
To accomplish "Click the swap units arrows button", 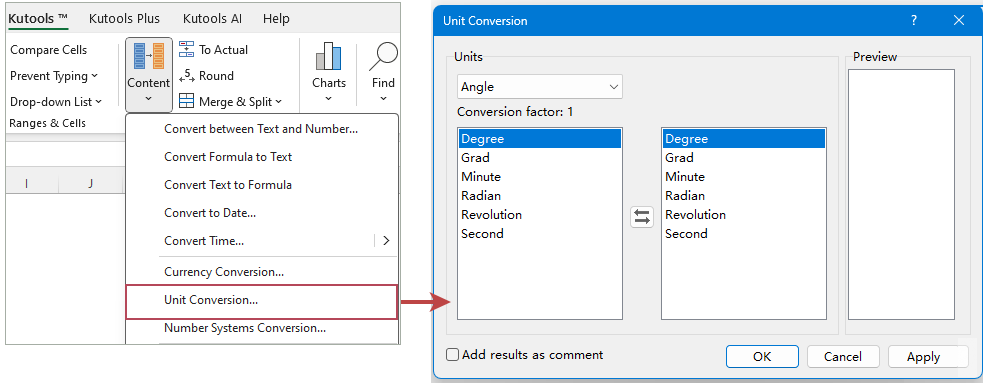I will pos(642,217).
